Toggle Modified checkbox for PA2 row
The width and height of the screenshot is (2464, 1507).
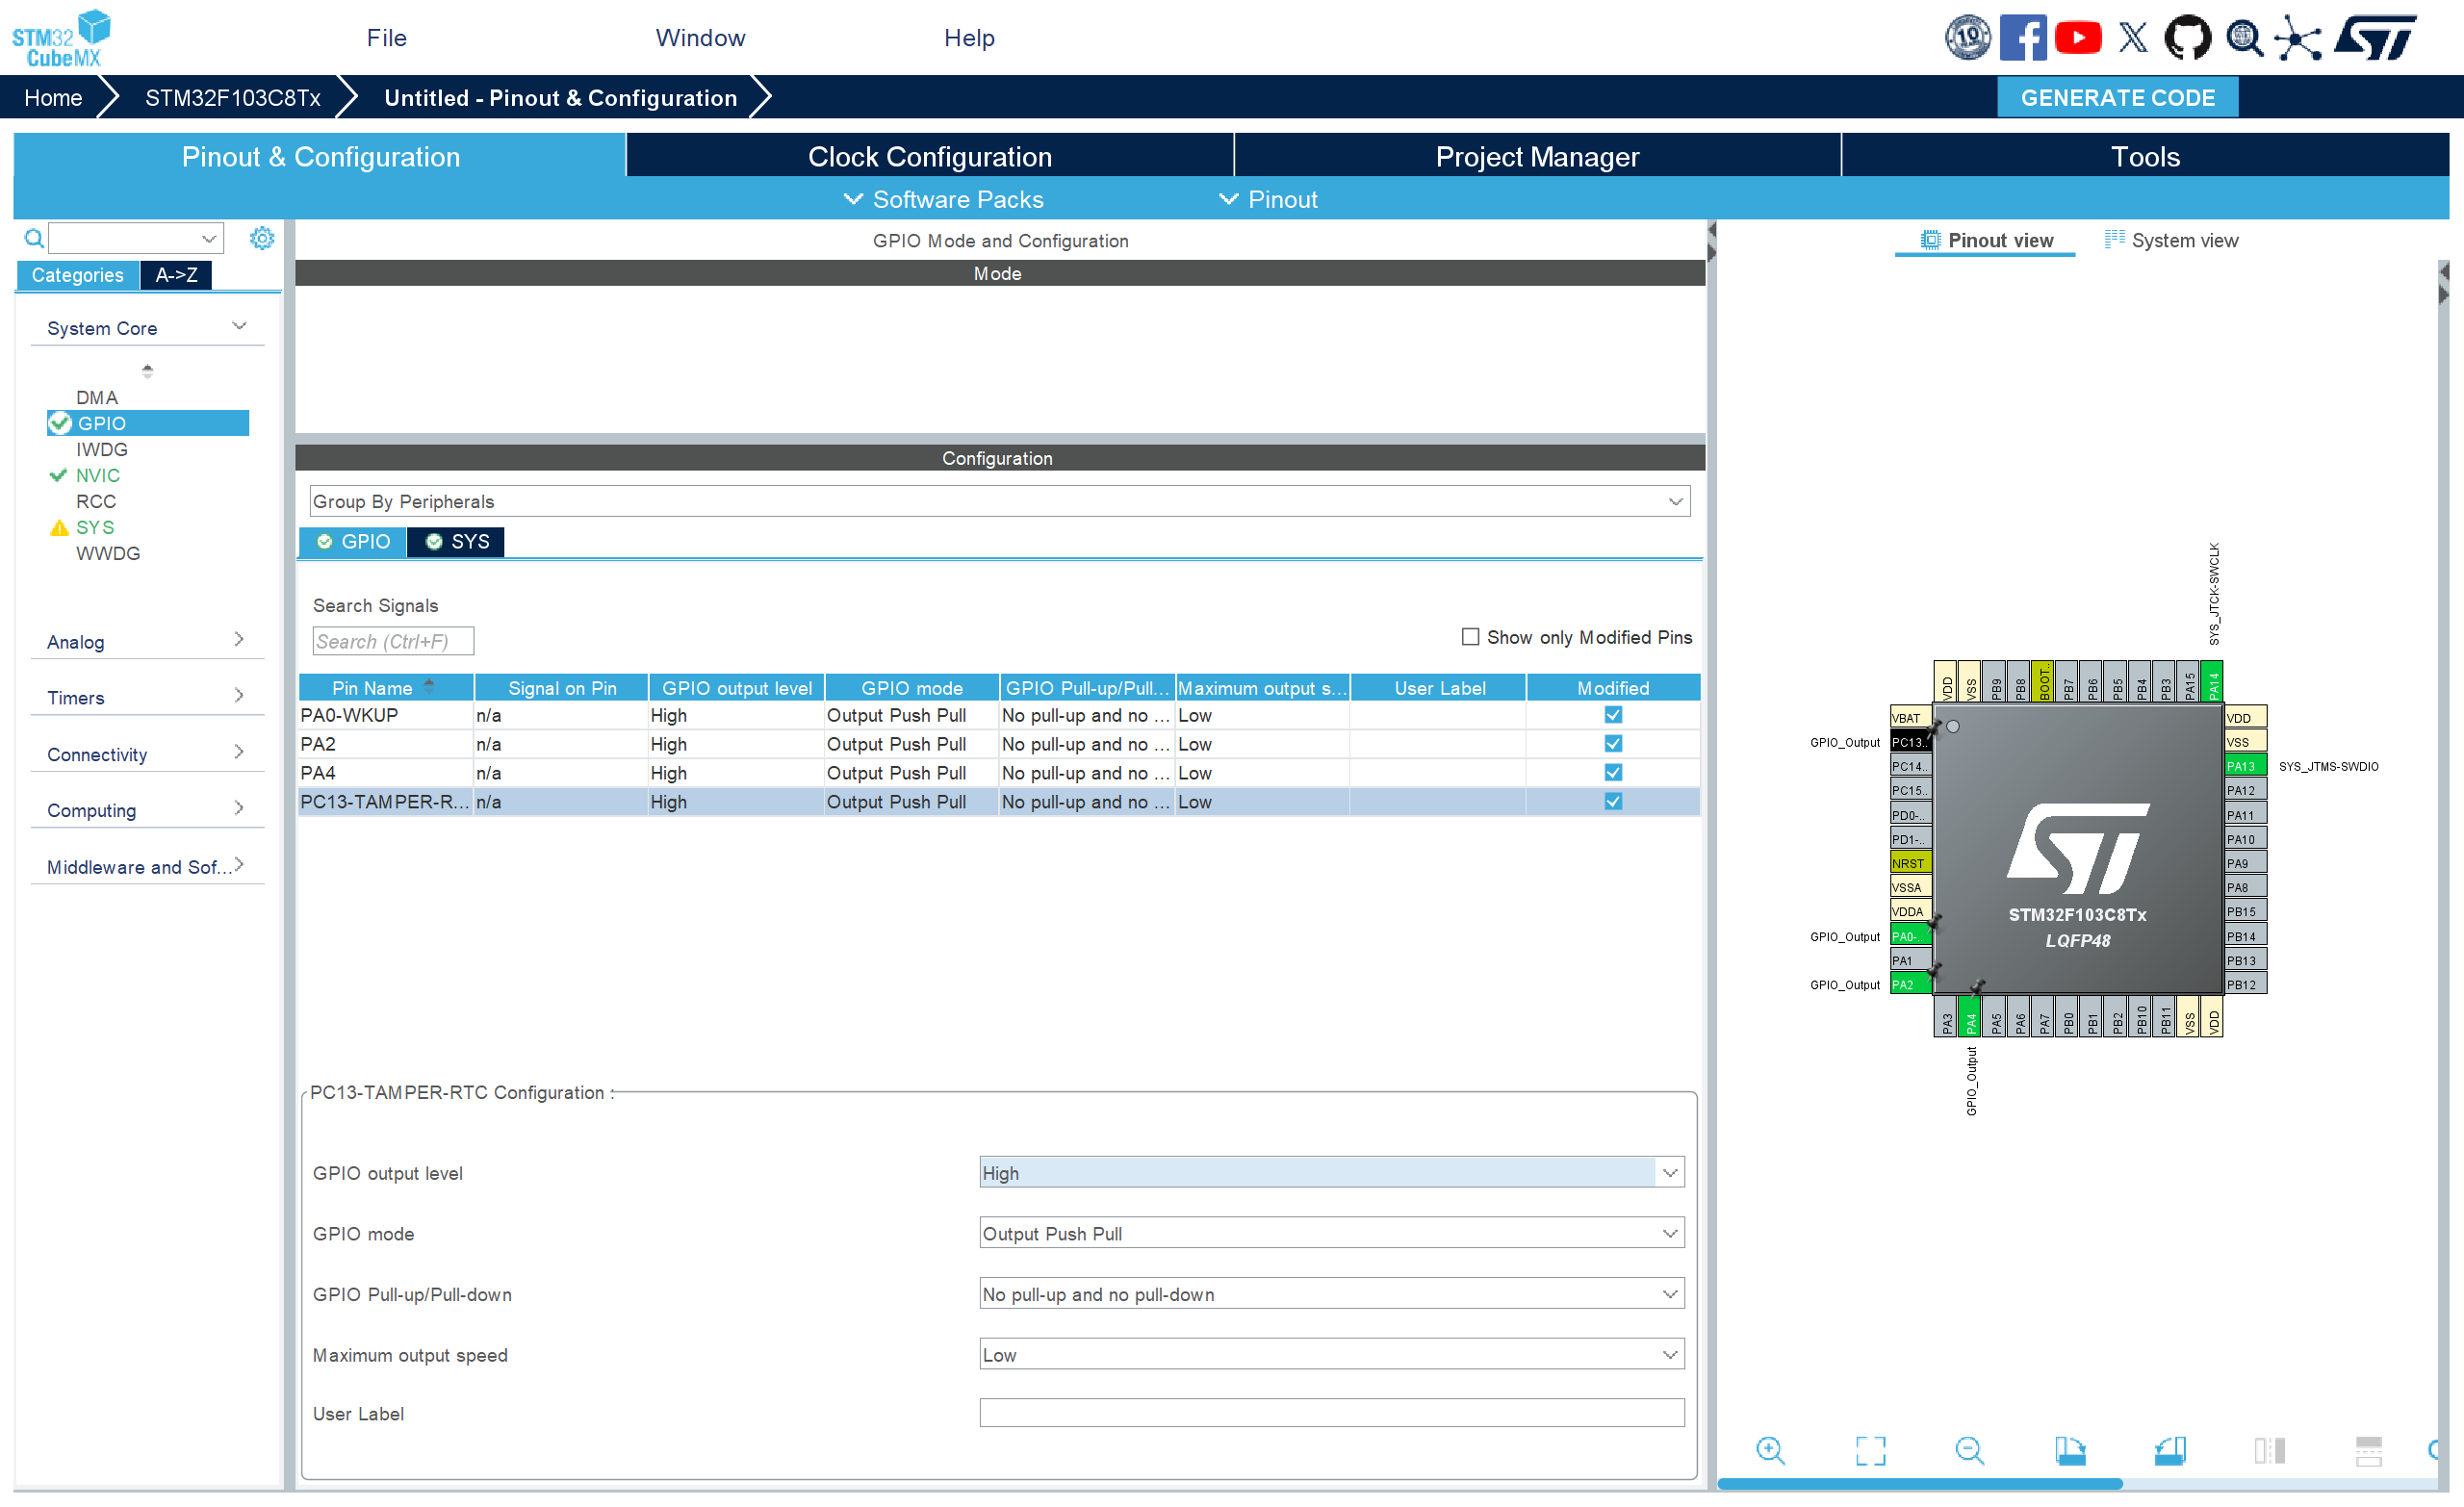1613,744
